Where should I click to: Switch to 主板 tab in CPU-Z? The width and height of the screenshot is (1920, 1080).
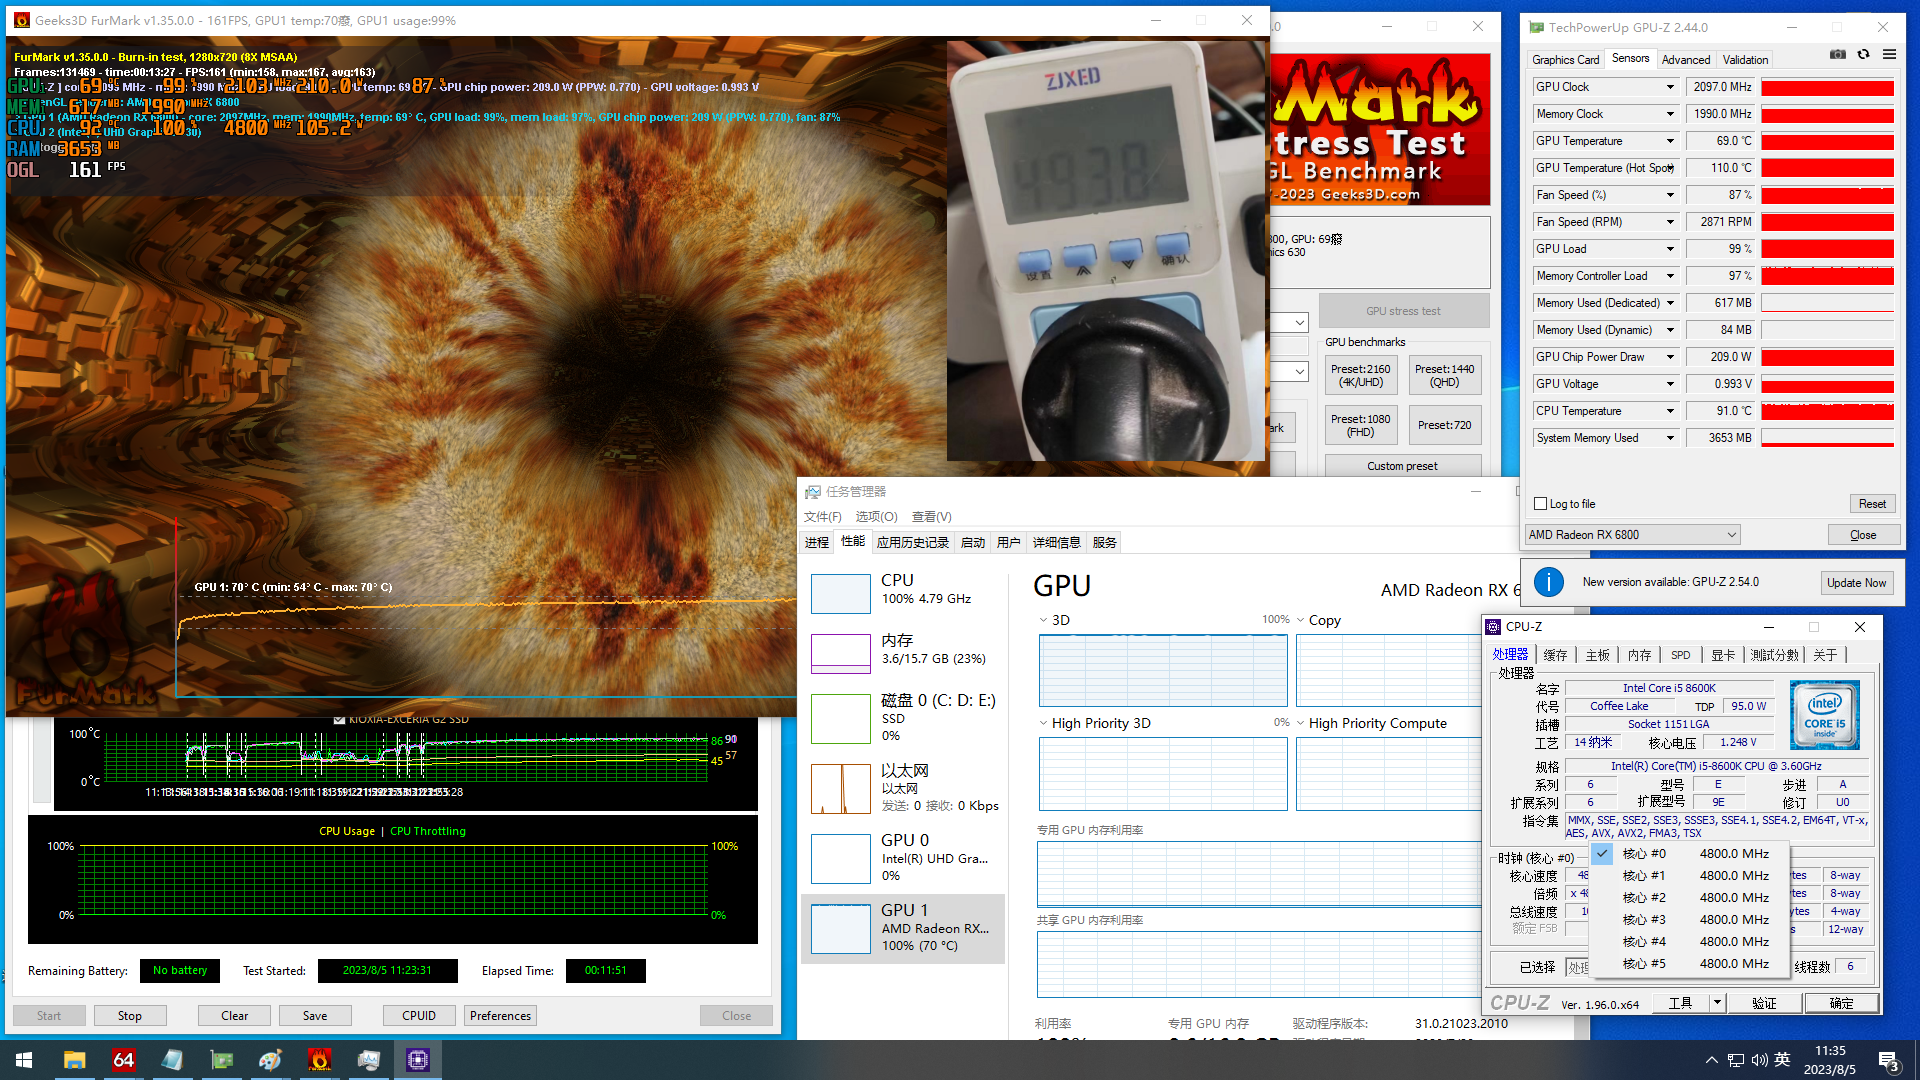pos(1598,655)
